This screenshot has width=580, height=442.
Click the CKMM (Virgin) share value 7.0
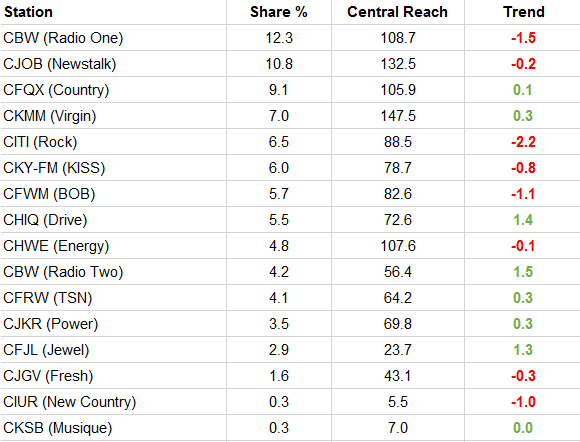pos(279,116)
